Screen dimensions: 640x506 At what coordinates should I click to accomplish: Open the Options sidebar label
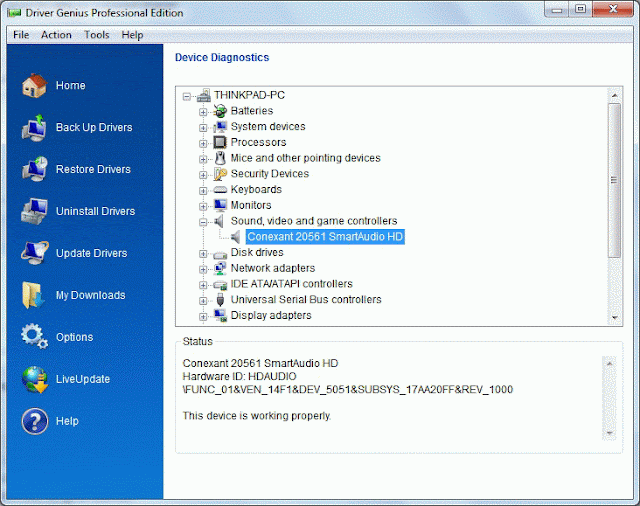click(x=74, y=337)
